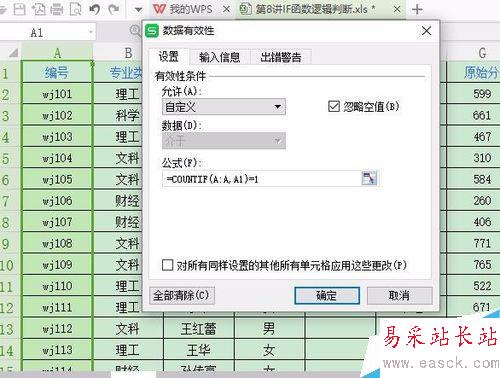Select cell containing wj109

tap(57, 265)
